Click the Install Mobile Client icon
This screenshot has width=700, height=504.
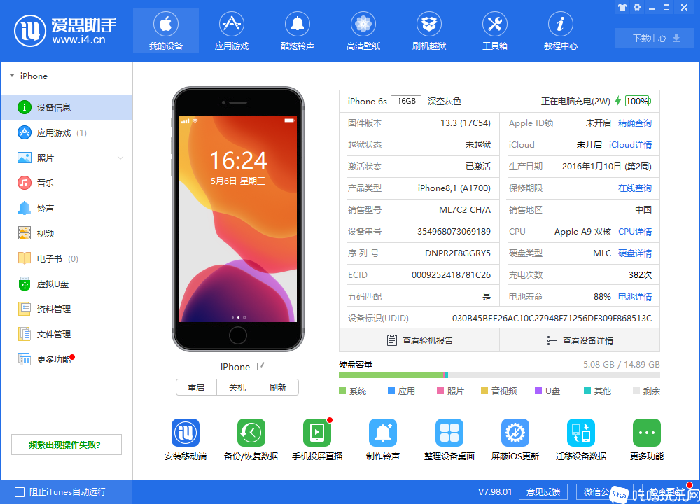[186, 433]
